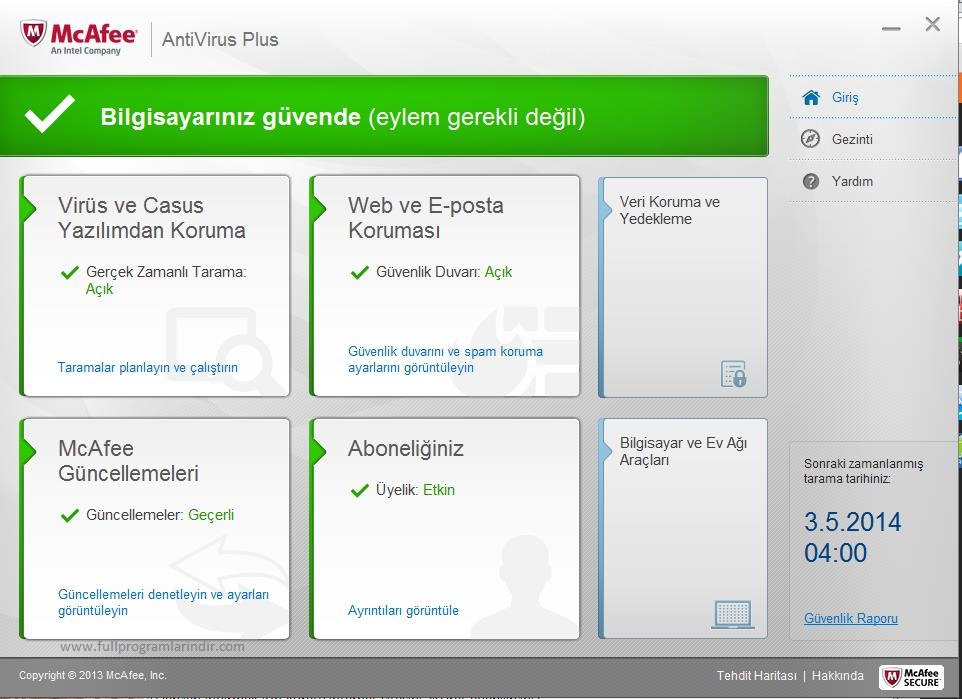Expand the Veri Koruma ve Yedekleme arrow

(607, 210)
